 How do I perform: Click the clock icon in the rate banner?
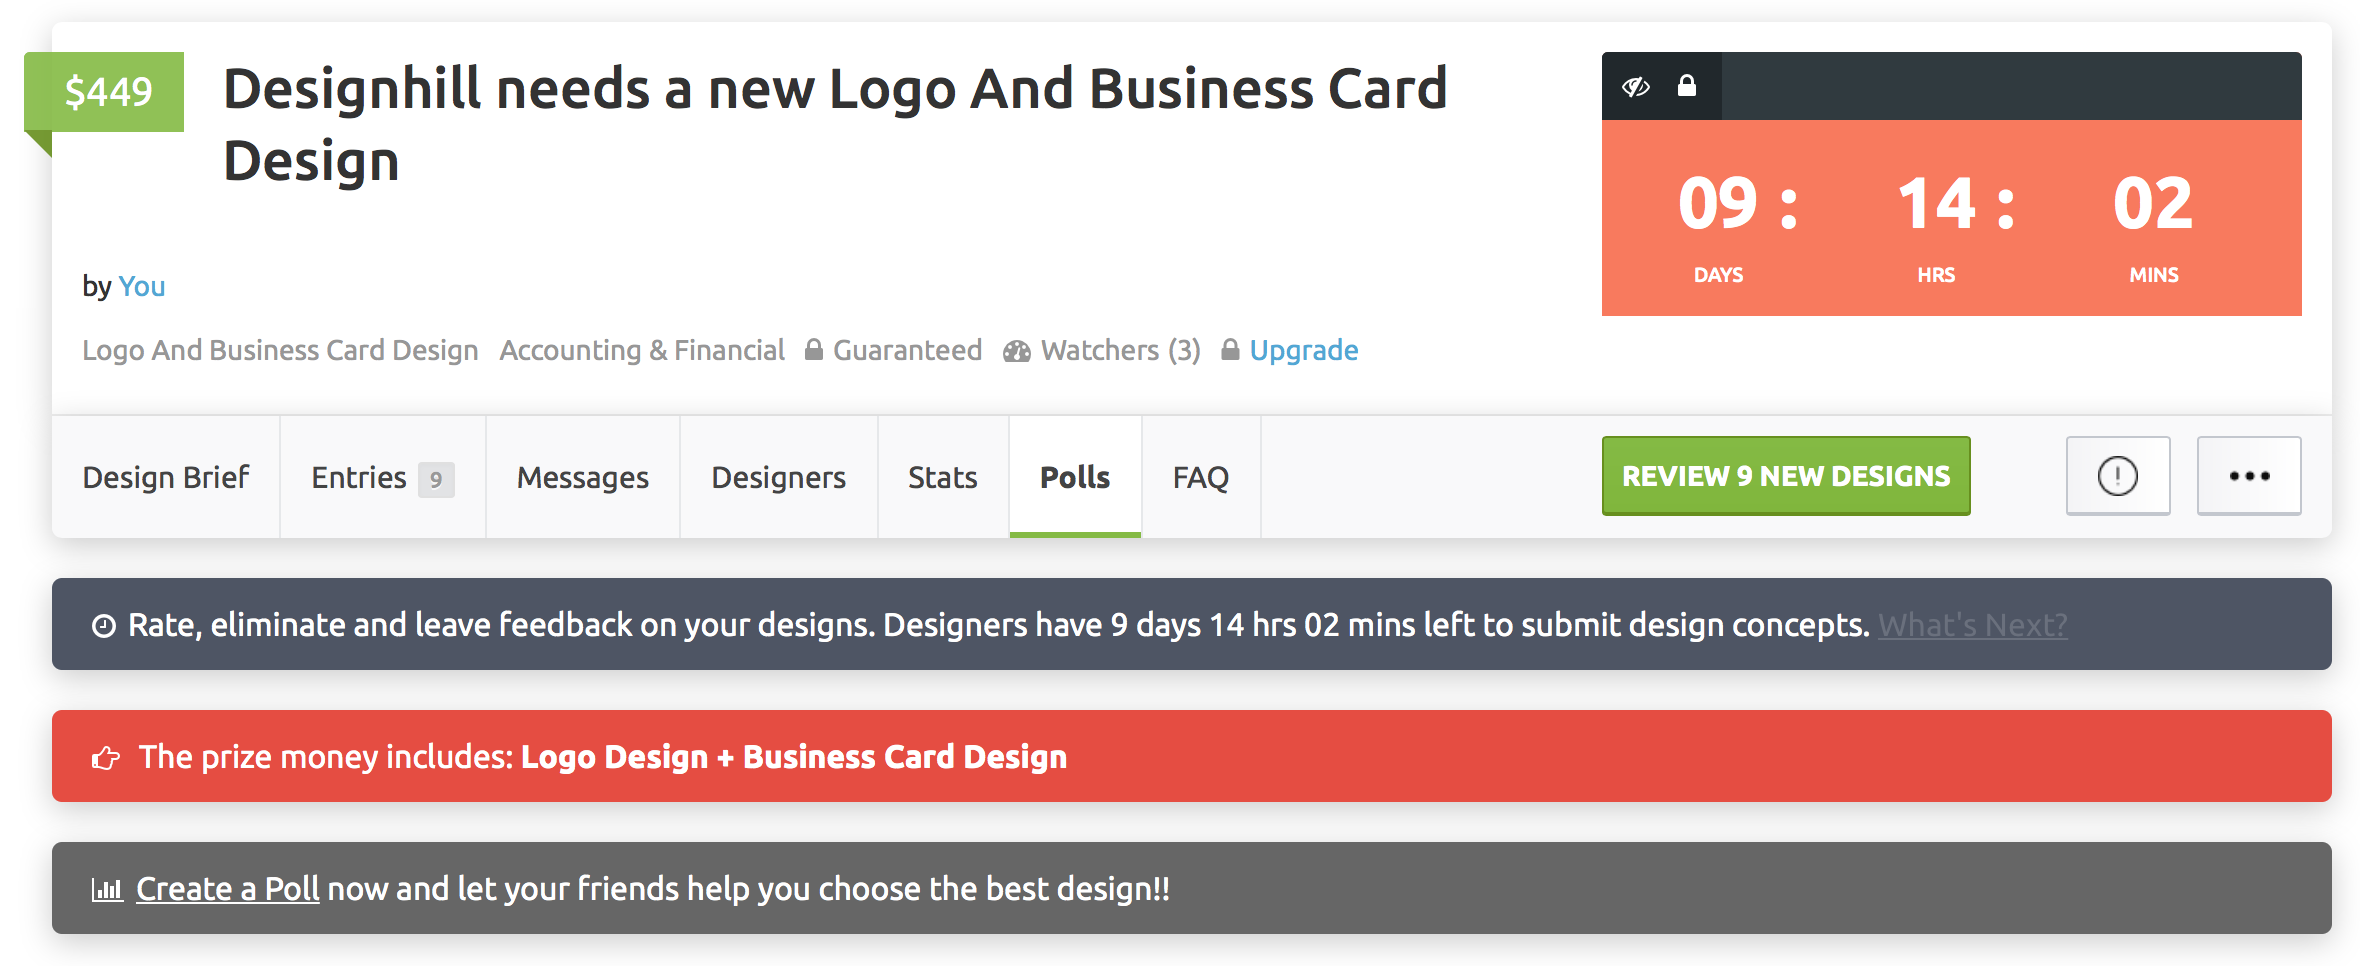(x=104, y=626)
